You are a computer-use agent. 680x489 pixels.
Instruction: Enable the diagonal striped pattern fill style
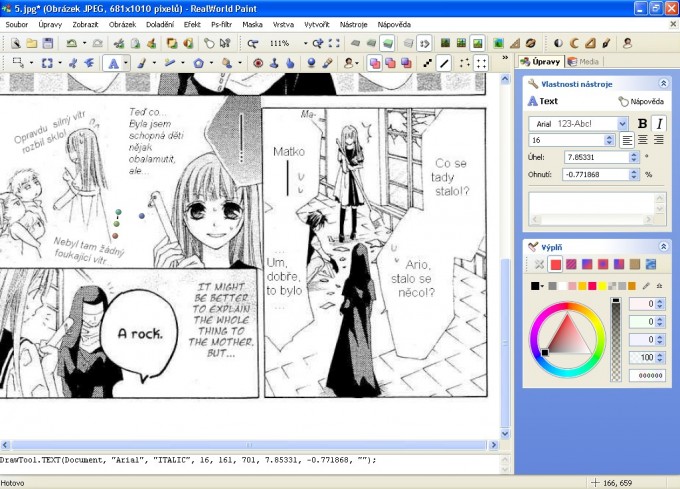point(571,264)
